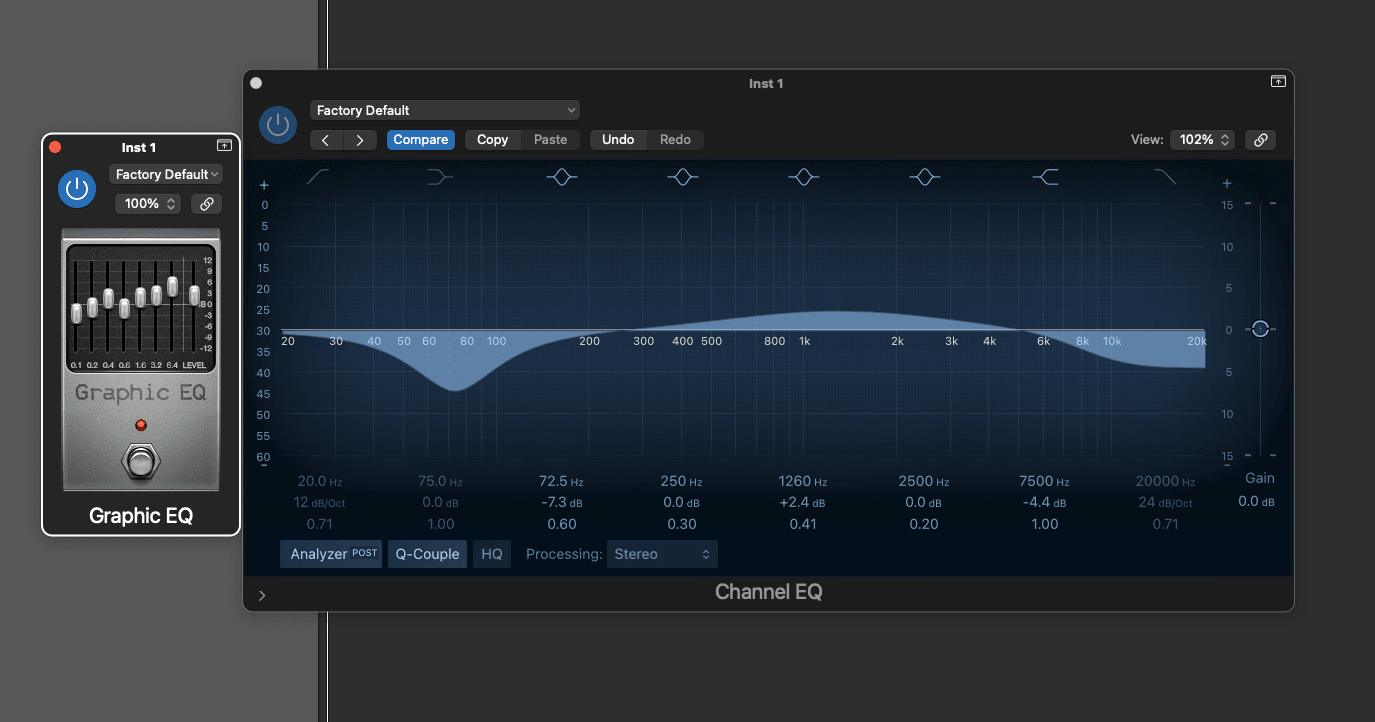Open Processing Stereo dropdown

click(662, 554)
